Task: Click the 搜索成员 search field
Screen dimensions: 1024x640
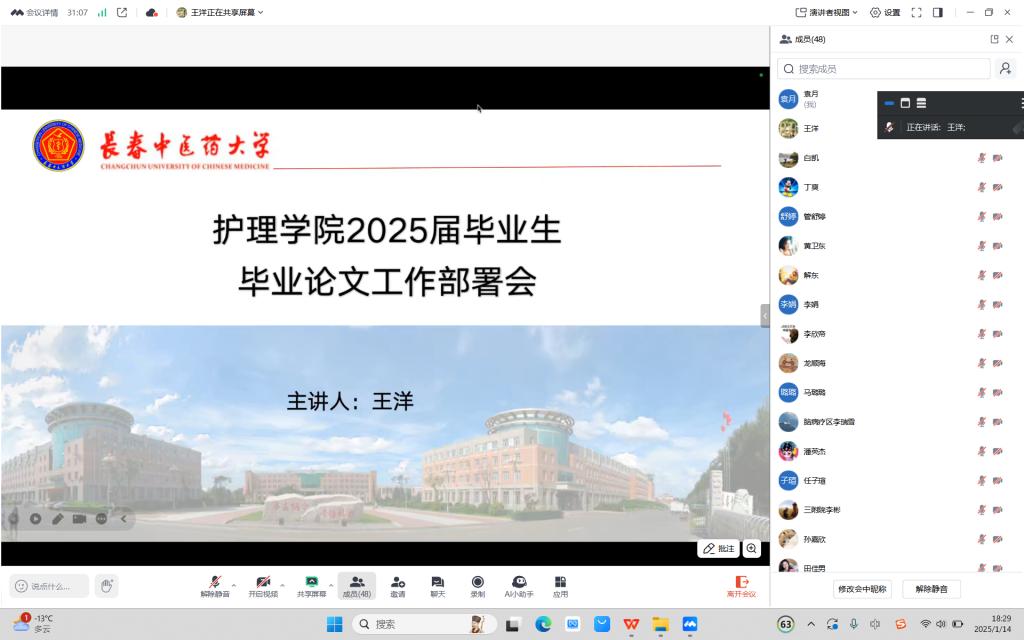Action: (884, 69)
